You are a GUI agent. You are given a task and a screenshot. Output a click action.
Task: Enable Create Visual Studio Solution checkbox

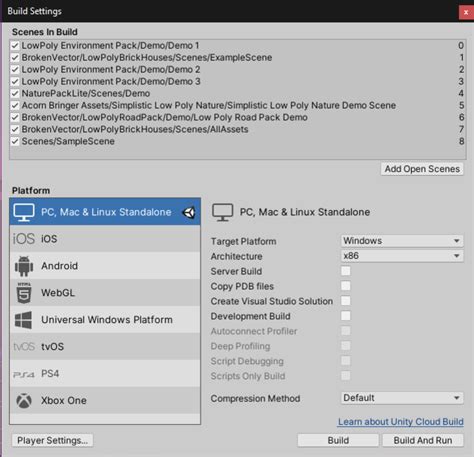tap(346, 301)
